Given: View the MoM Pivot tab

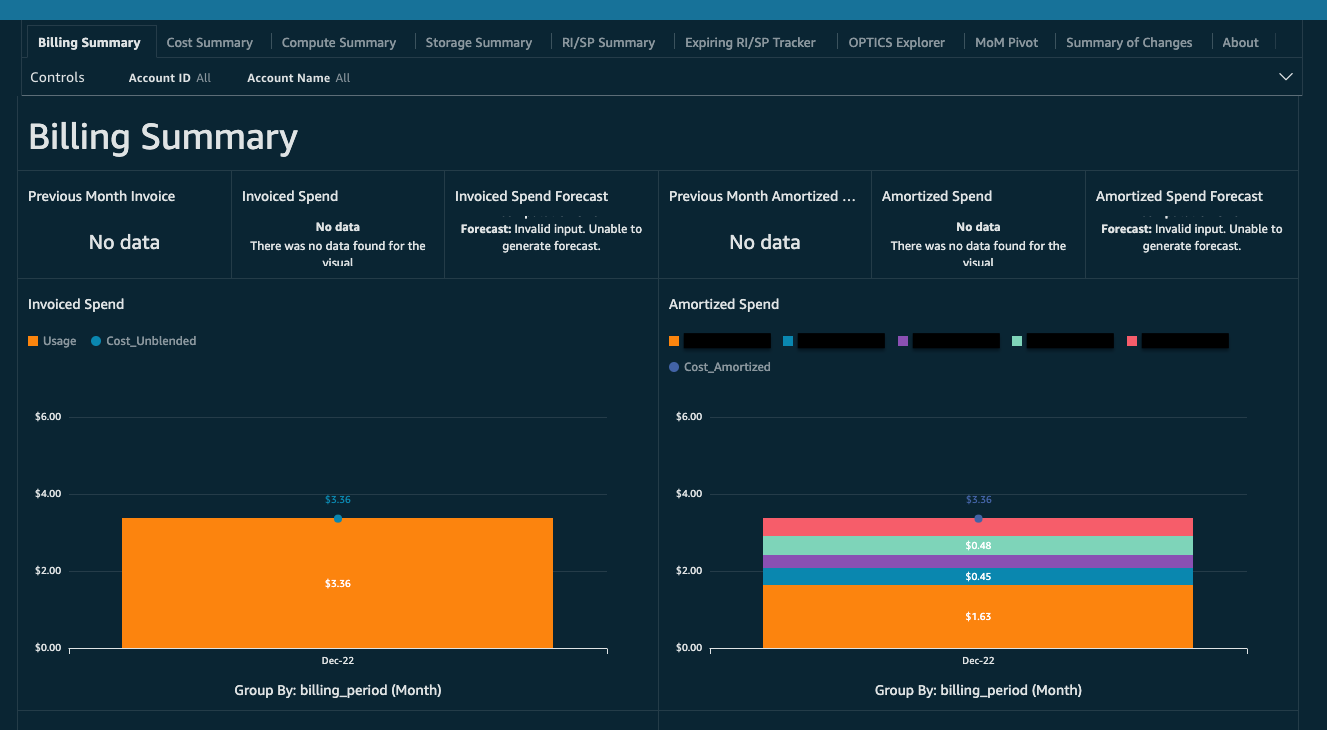Looking at the screenshot, I should (x=1006, y=42).
